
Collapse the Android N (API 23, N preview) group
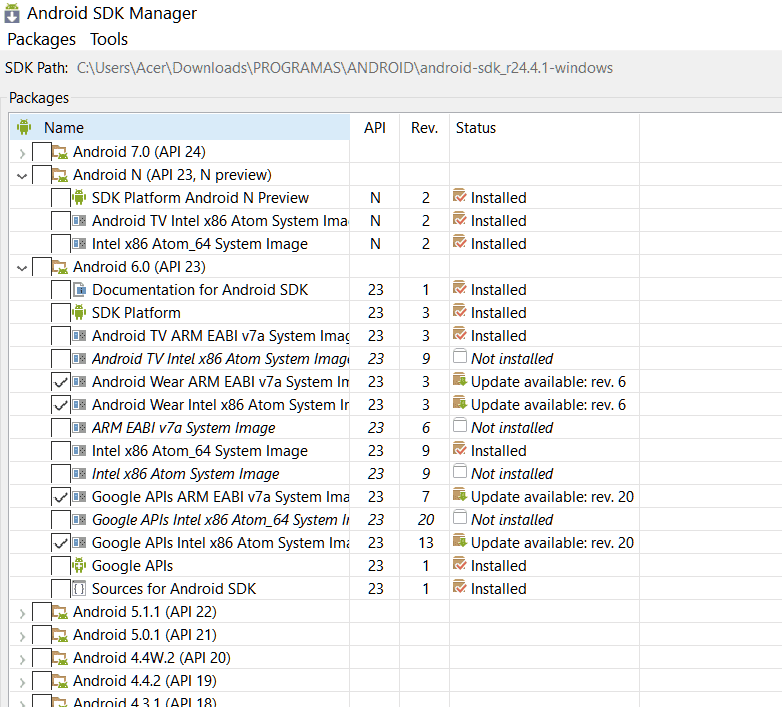coord(22,176)
